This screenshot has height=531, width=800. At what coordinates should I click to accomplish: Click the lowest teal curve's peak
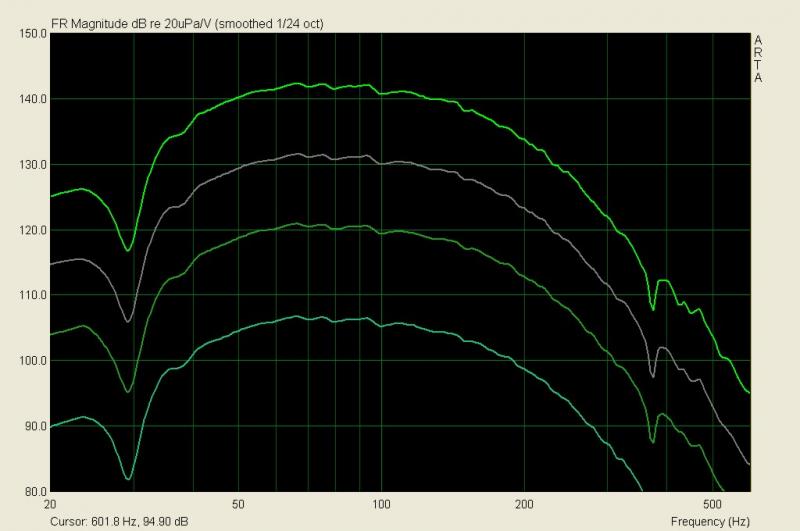click(296, 316)
